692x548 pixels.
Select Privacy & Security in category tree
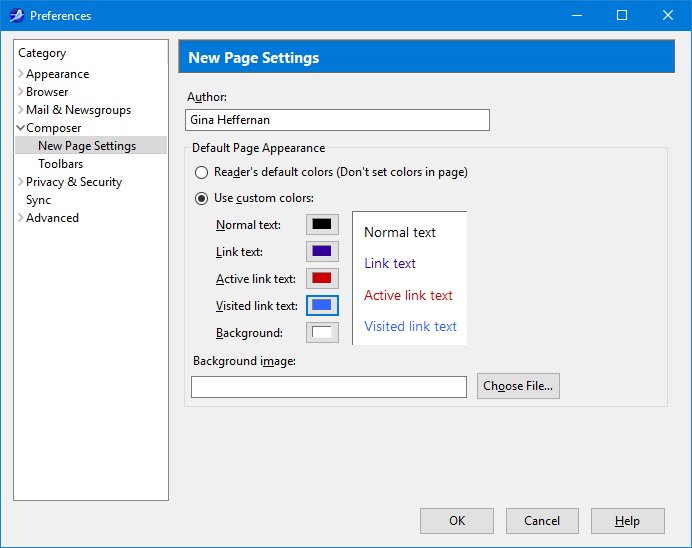(74, 182)
